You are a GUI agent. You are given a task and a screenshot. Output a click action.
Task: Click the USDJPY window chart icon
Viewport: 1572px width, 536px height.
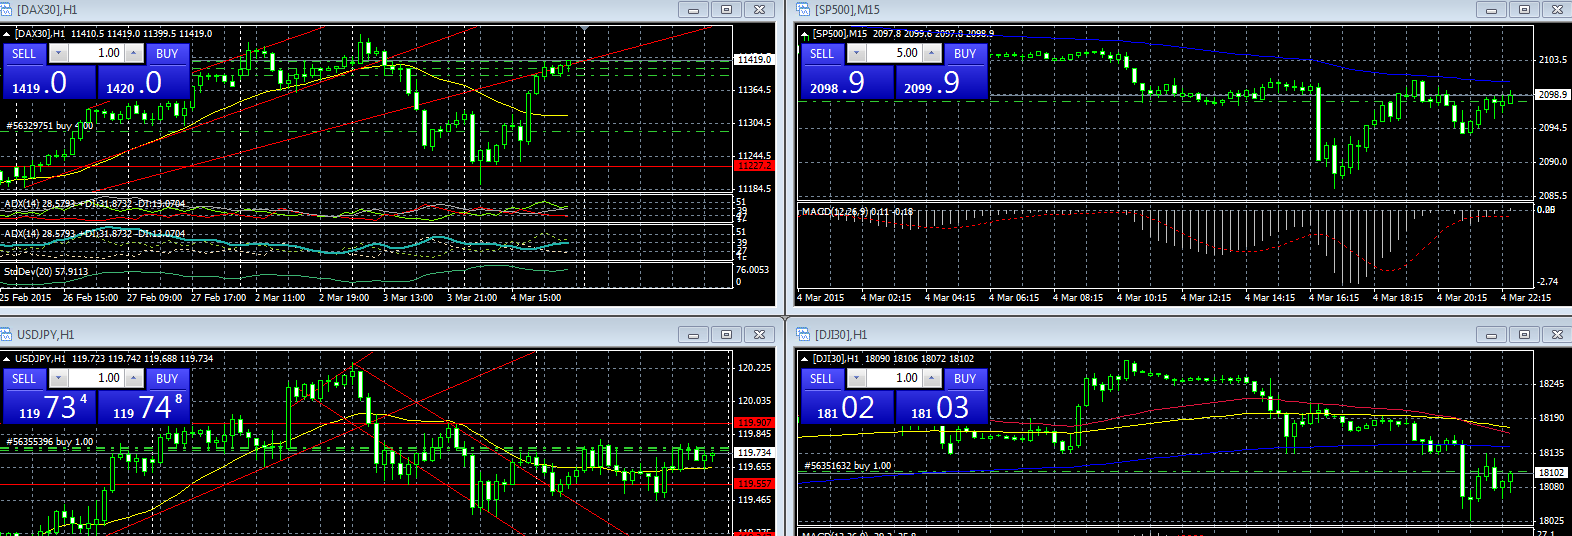(7, 334)
